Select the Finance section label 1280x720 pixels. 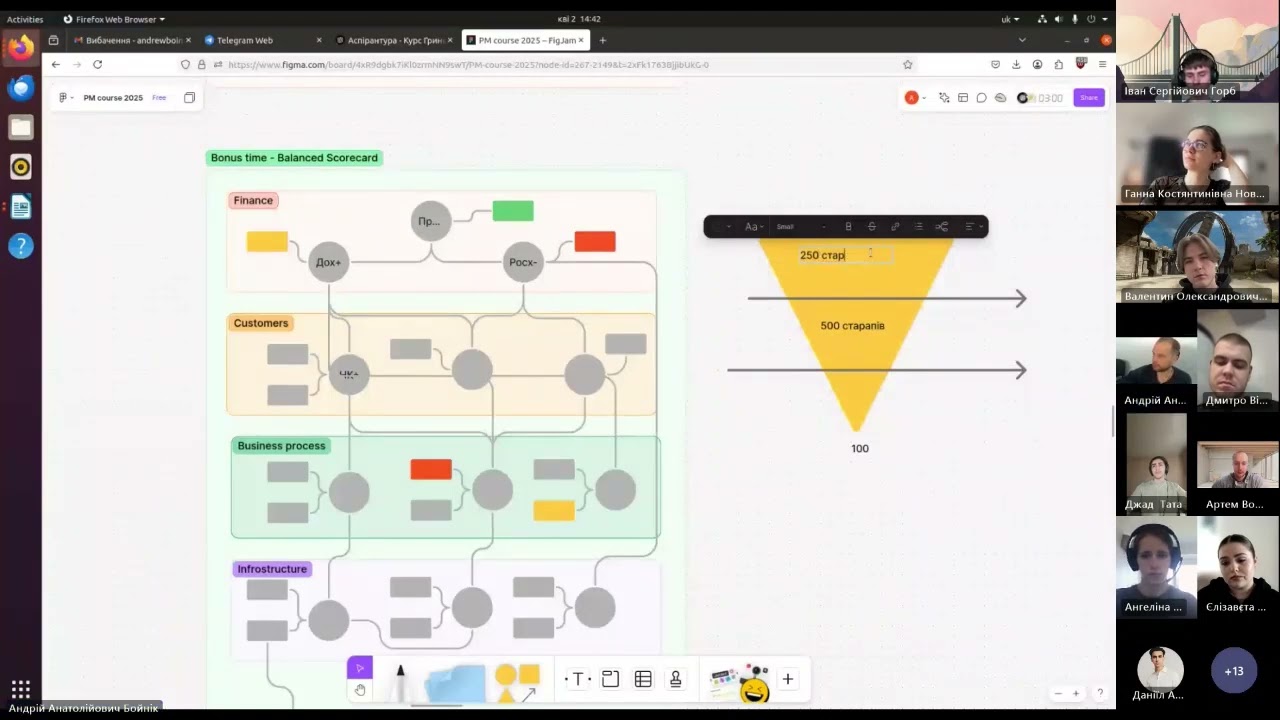pyautogui.click(x=253, y=200)
